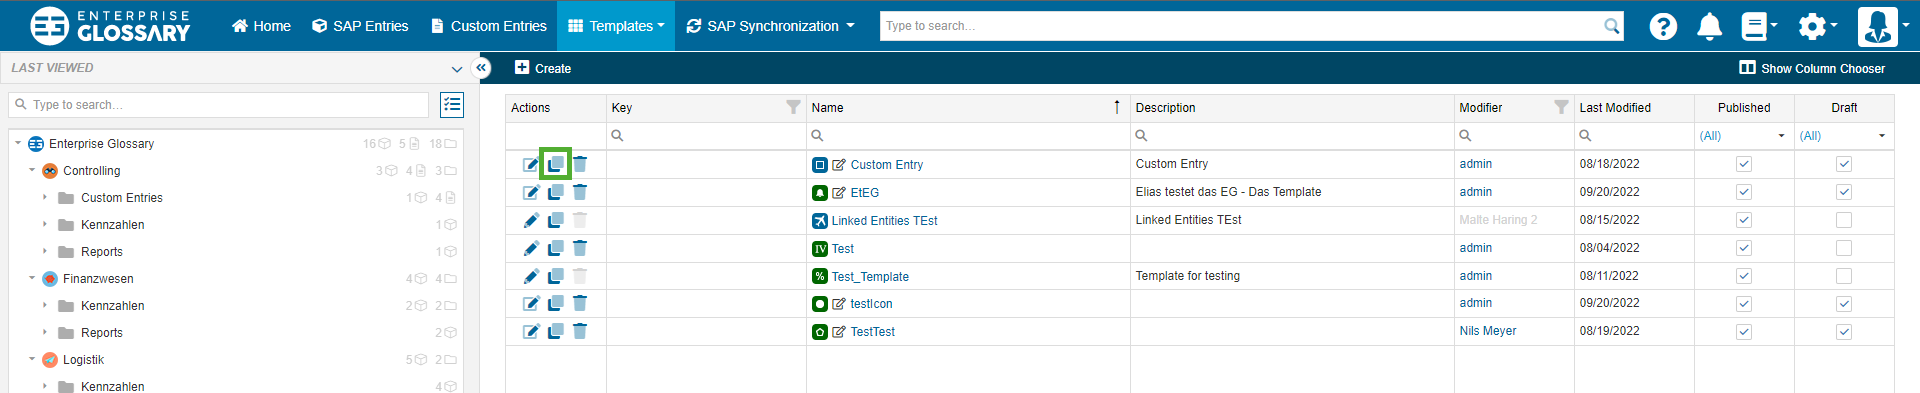Open the settings gear menu
This screenshot has width=1920, height=393.
tap(1817, 26)
